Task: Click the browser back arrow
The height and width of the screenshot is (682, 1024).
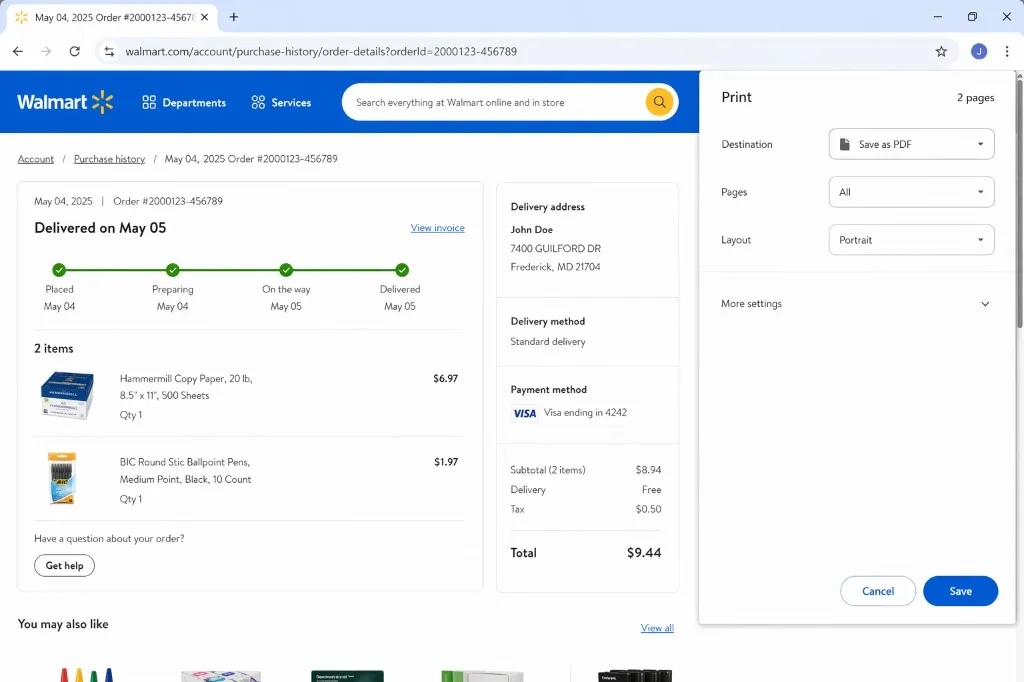Action: point(17,50)
